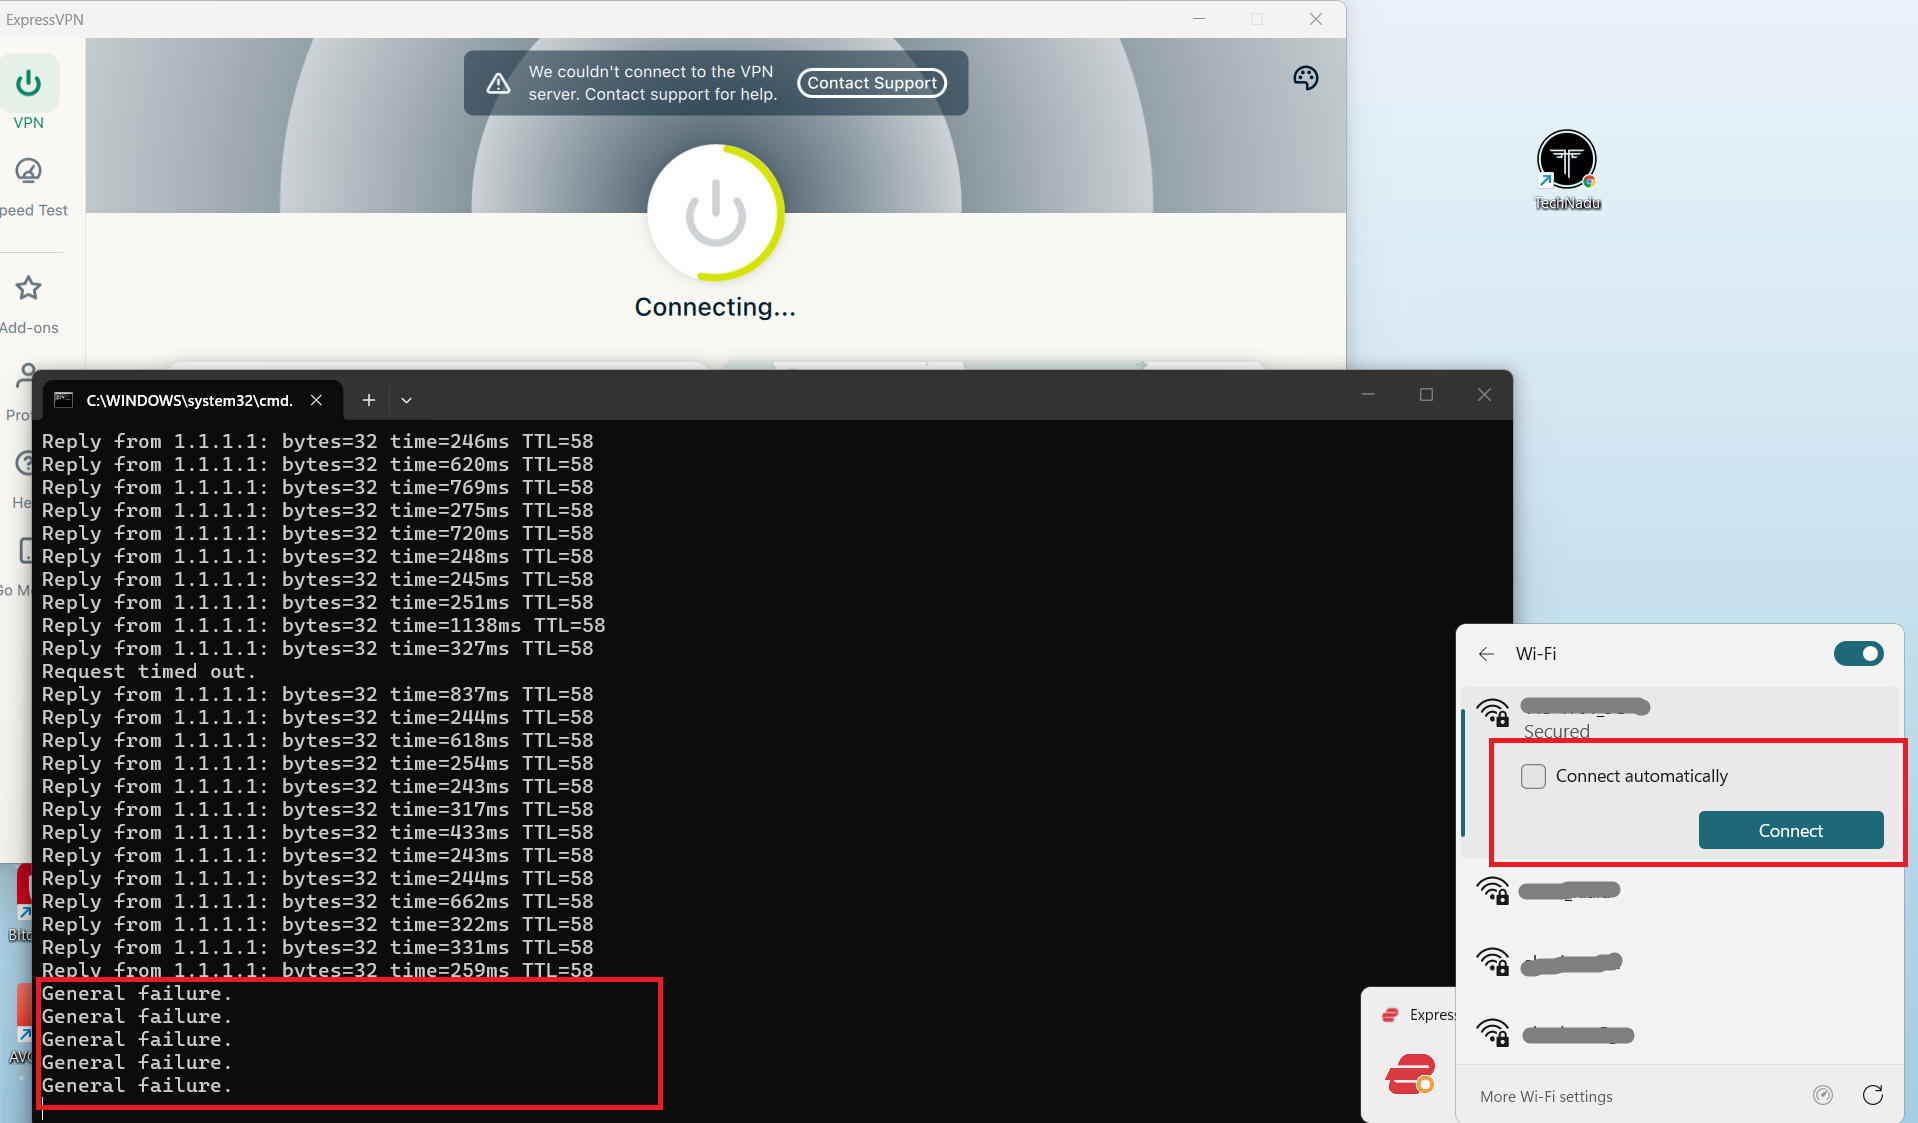Close the cmd.exe tab
The height and width of the screenshot is (1123, 1918).
coord(316,400)
